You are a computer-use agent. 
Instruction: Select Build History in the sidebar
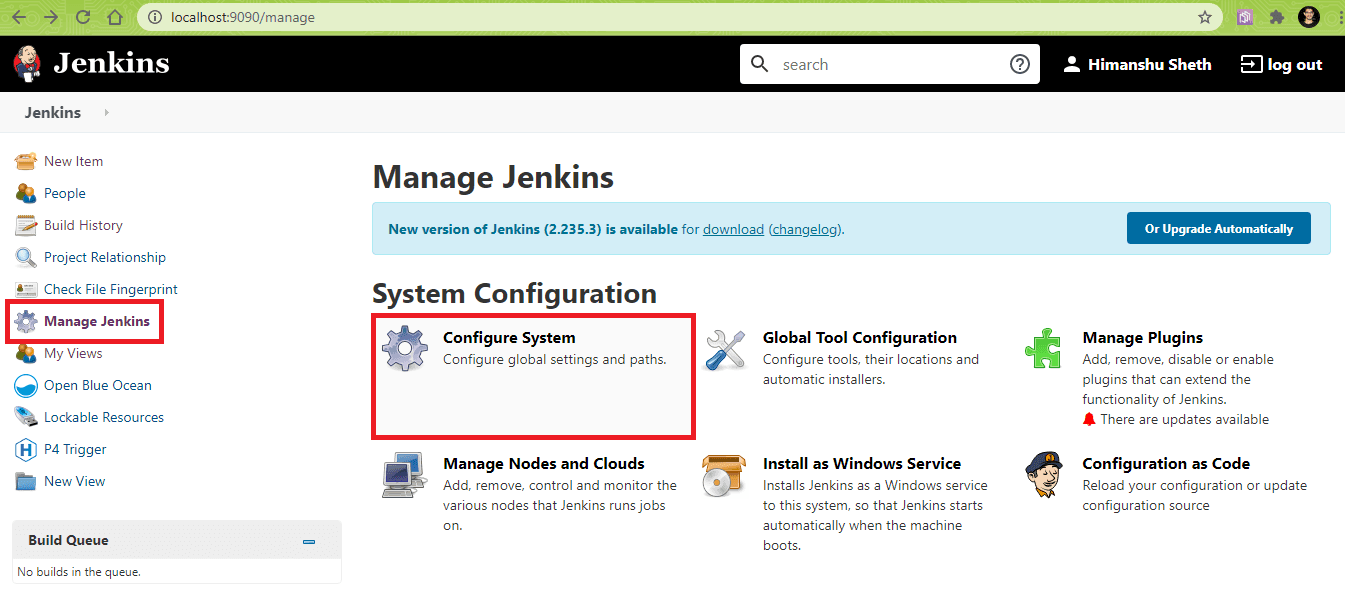tap(83, 225)
